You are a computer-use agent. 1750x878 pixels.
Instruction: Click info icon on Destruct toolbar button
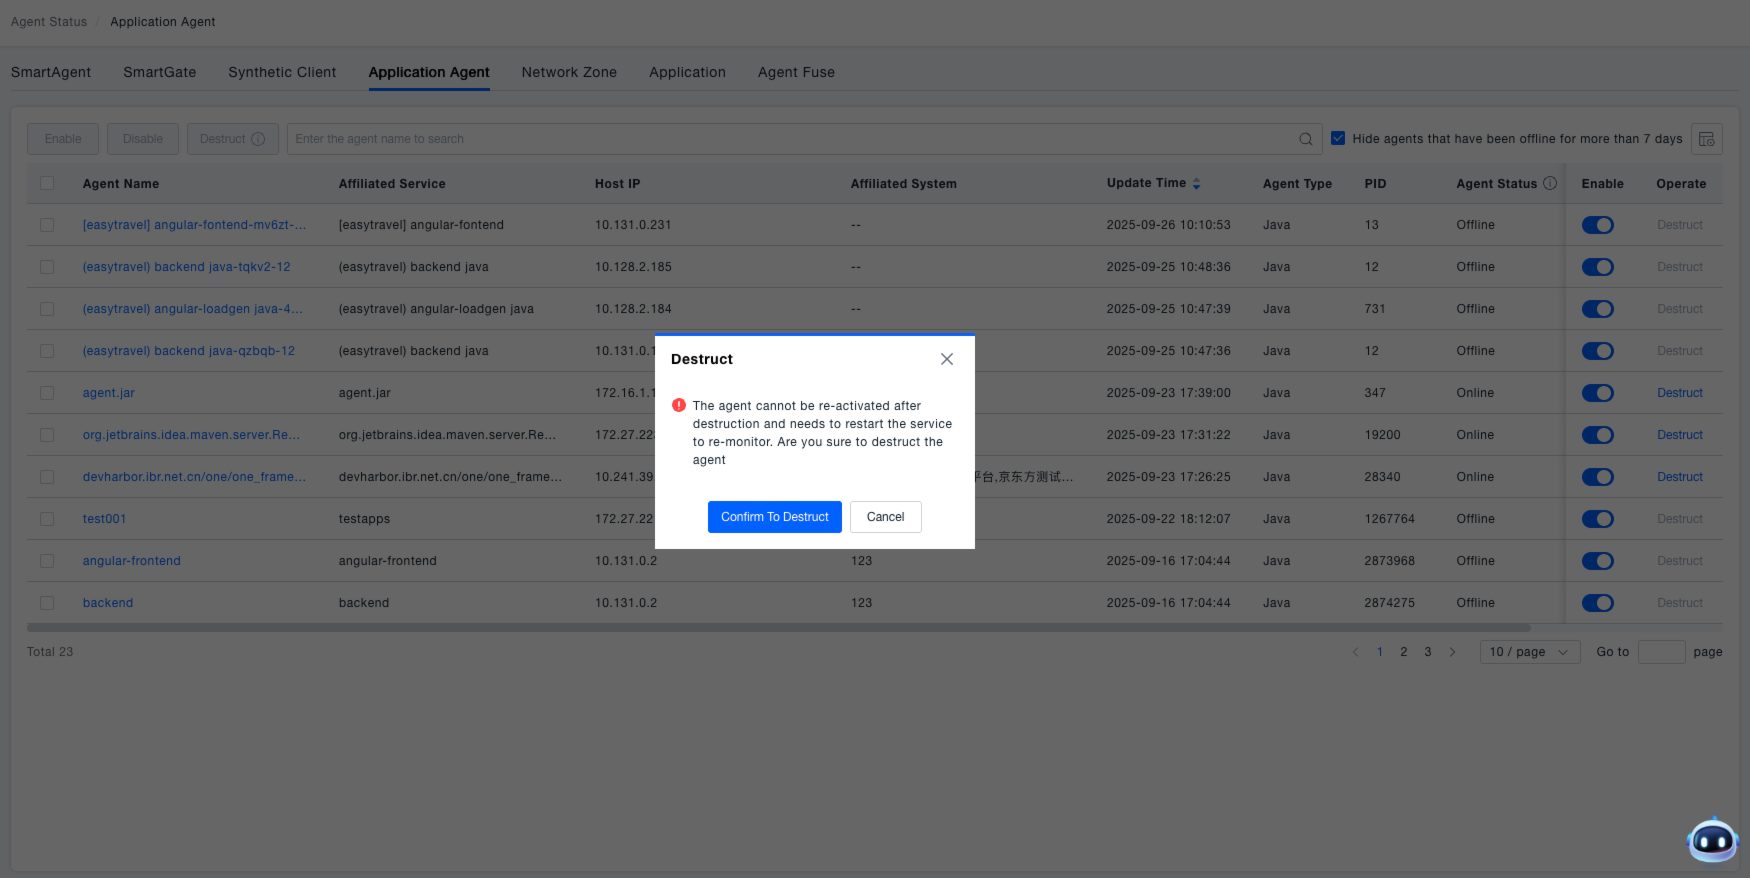(258, 139)
